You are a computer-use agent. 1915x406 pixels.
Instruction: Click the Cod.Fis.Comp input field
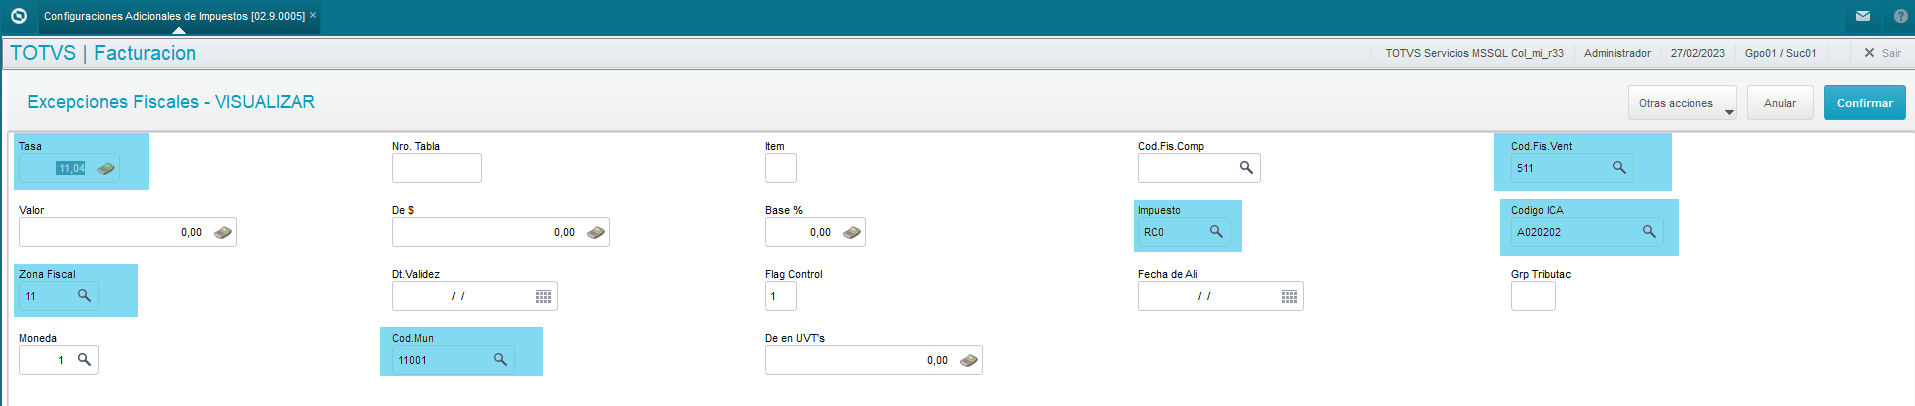(1198, 168)
